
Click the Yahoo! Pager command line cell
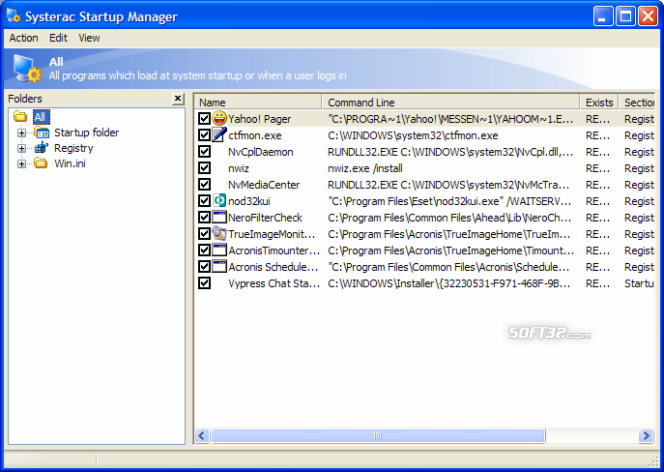[450, 119]
